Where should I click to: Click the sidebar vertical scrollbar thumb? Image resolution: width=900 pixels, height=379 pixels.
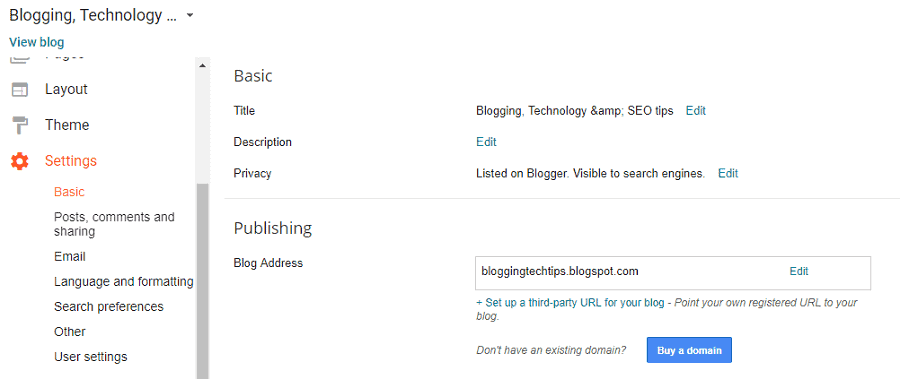coord(202,281)
